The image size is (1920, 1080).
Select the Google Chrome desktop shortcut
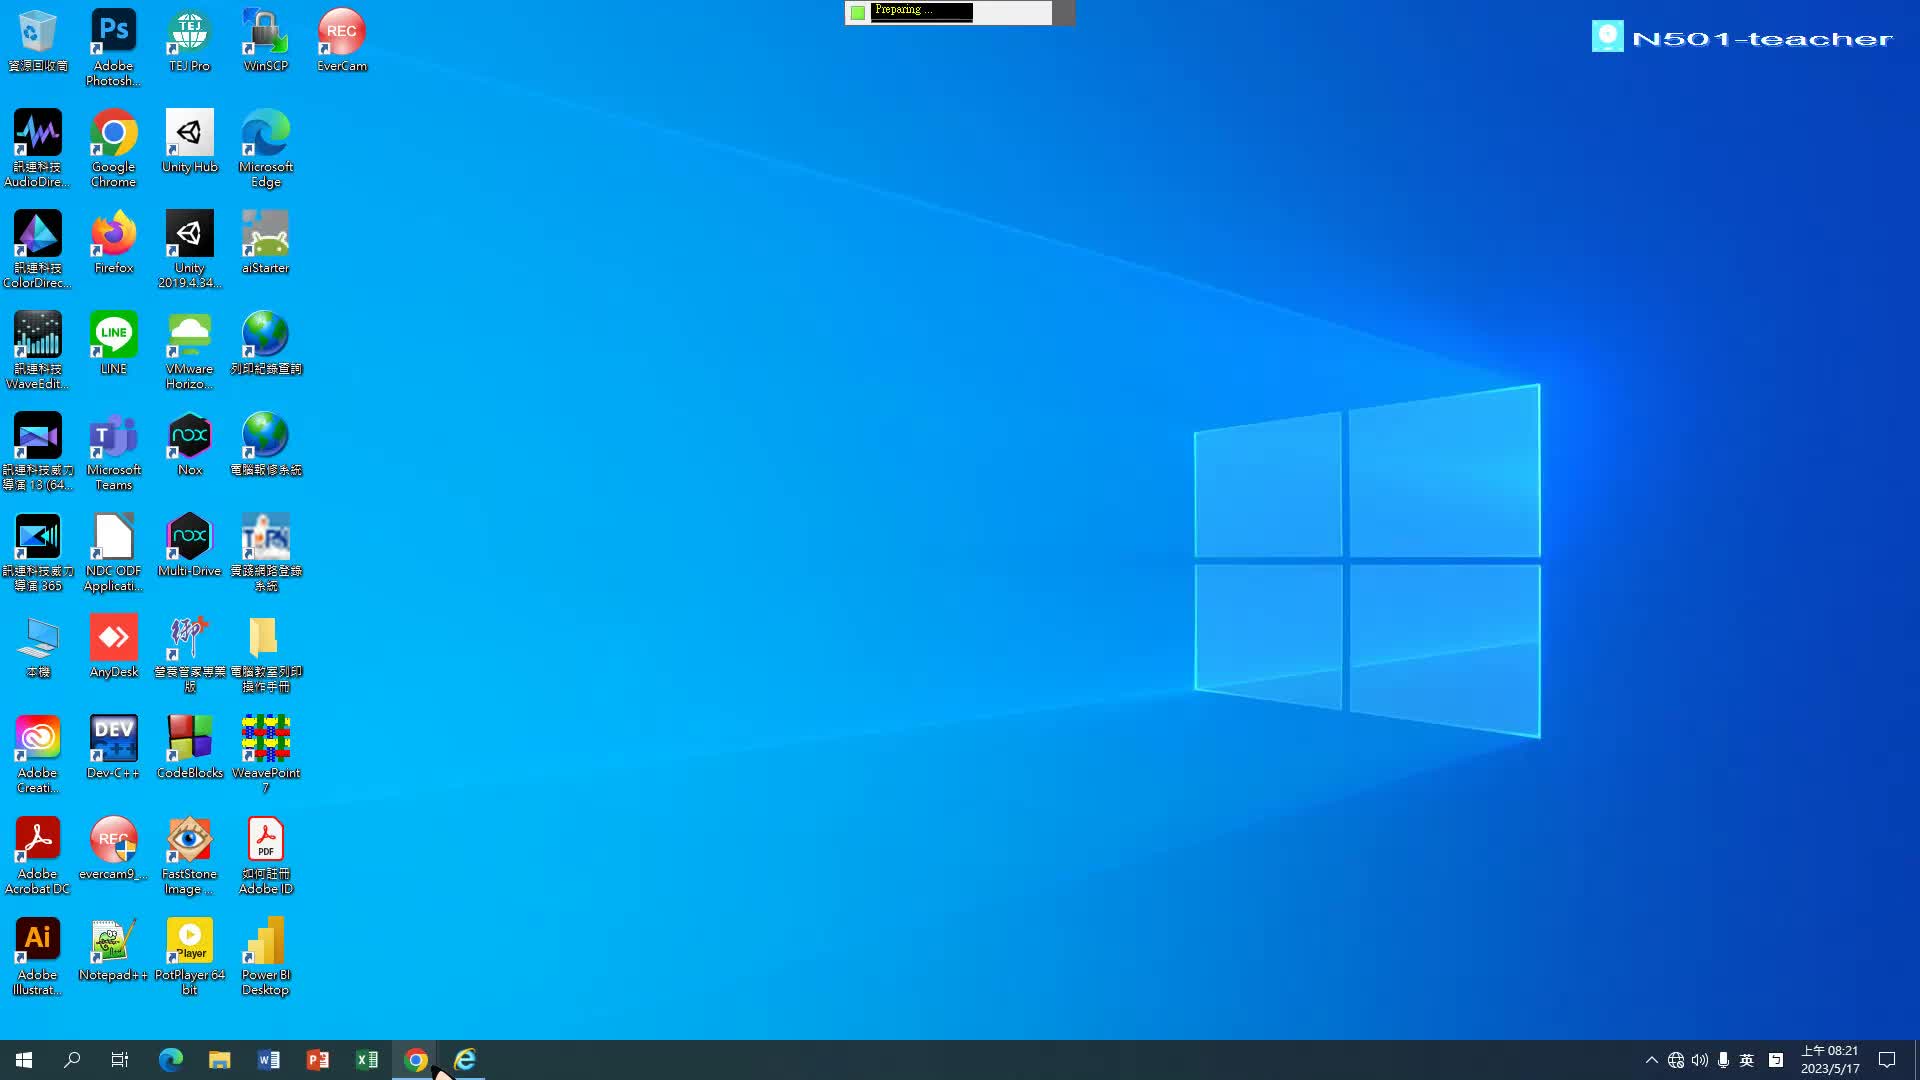pos(113,148)
